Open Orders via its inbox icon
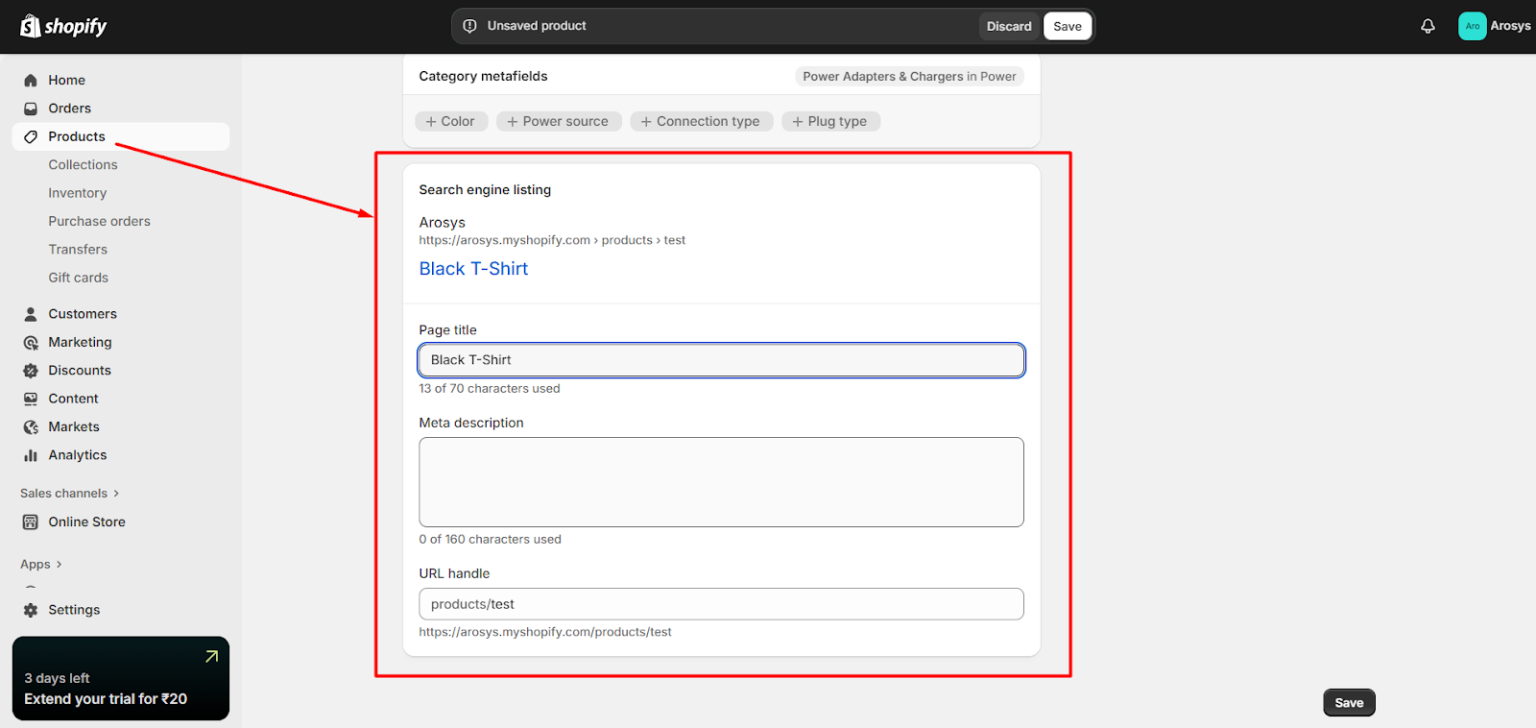1536x728 pixels. (x=30, y=108)
